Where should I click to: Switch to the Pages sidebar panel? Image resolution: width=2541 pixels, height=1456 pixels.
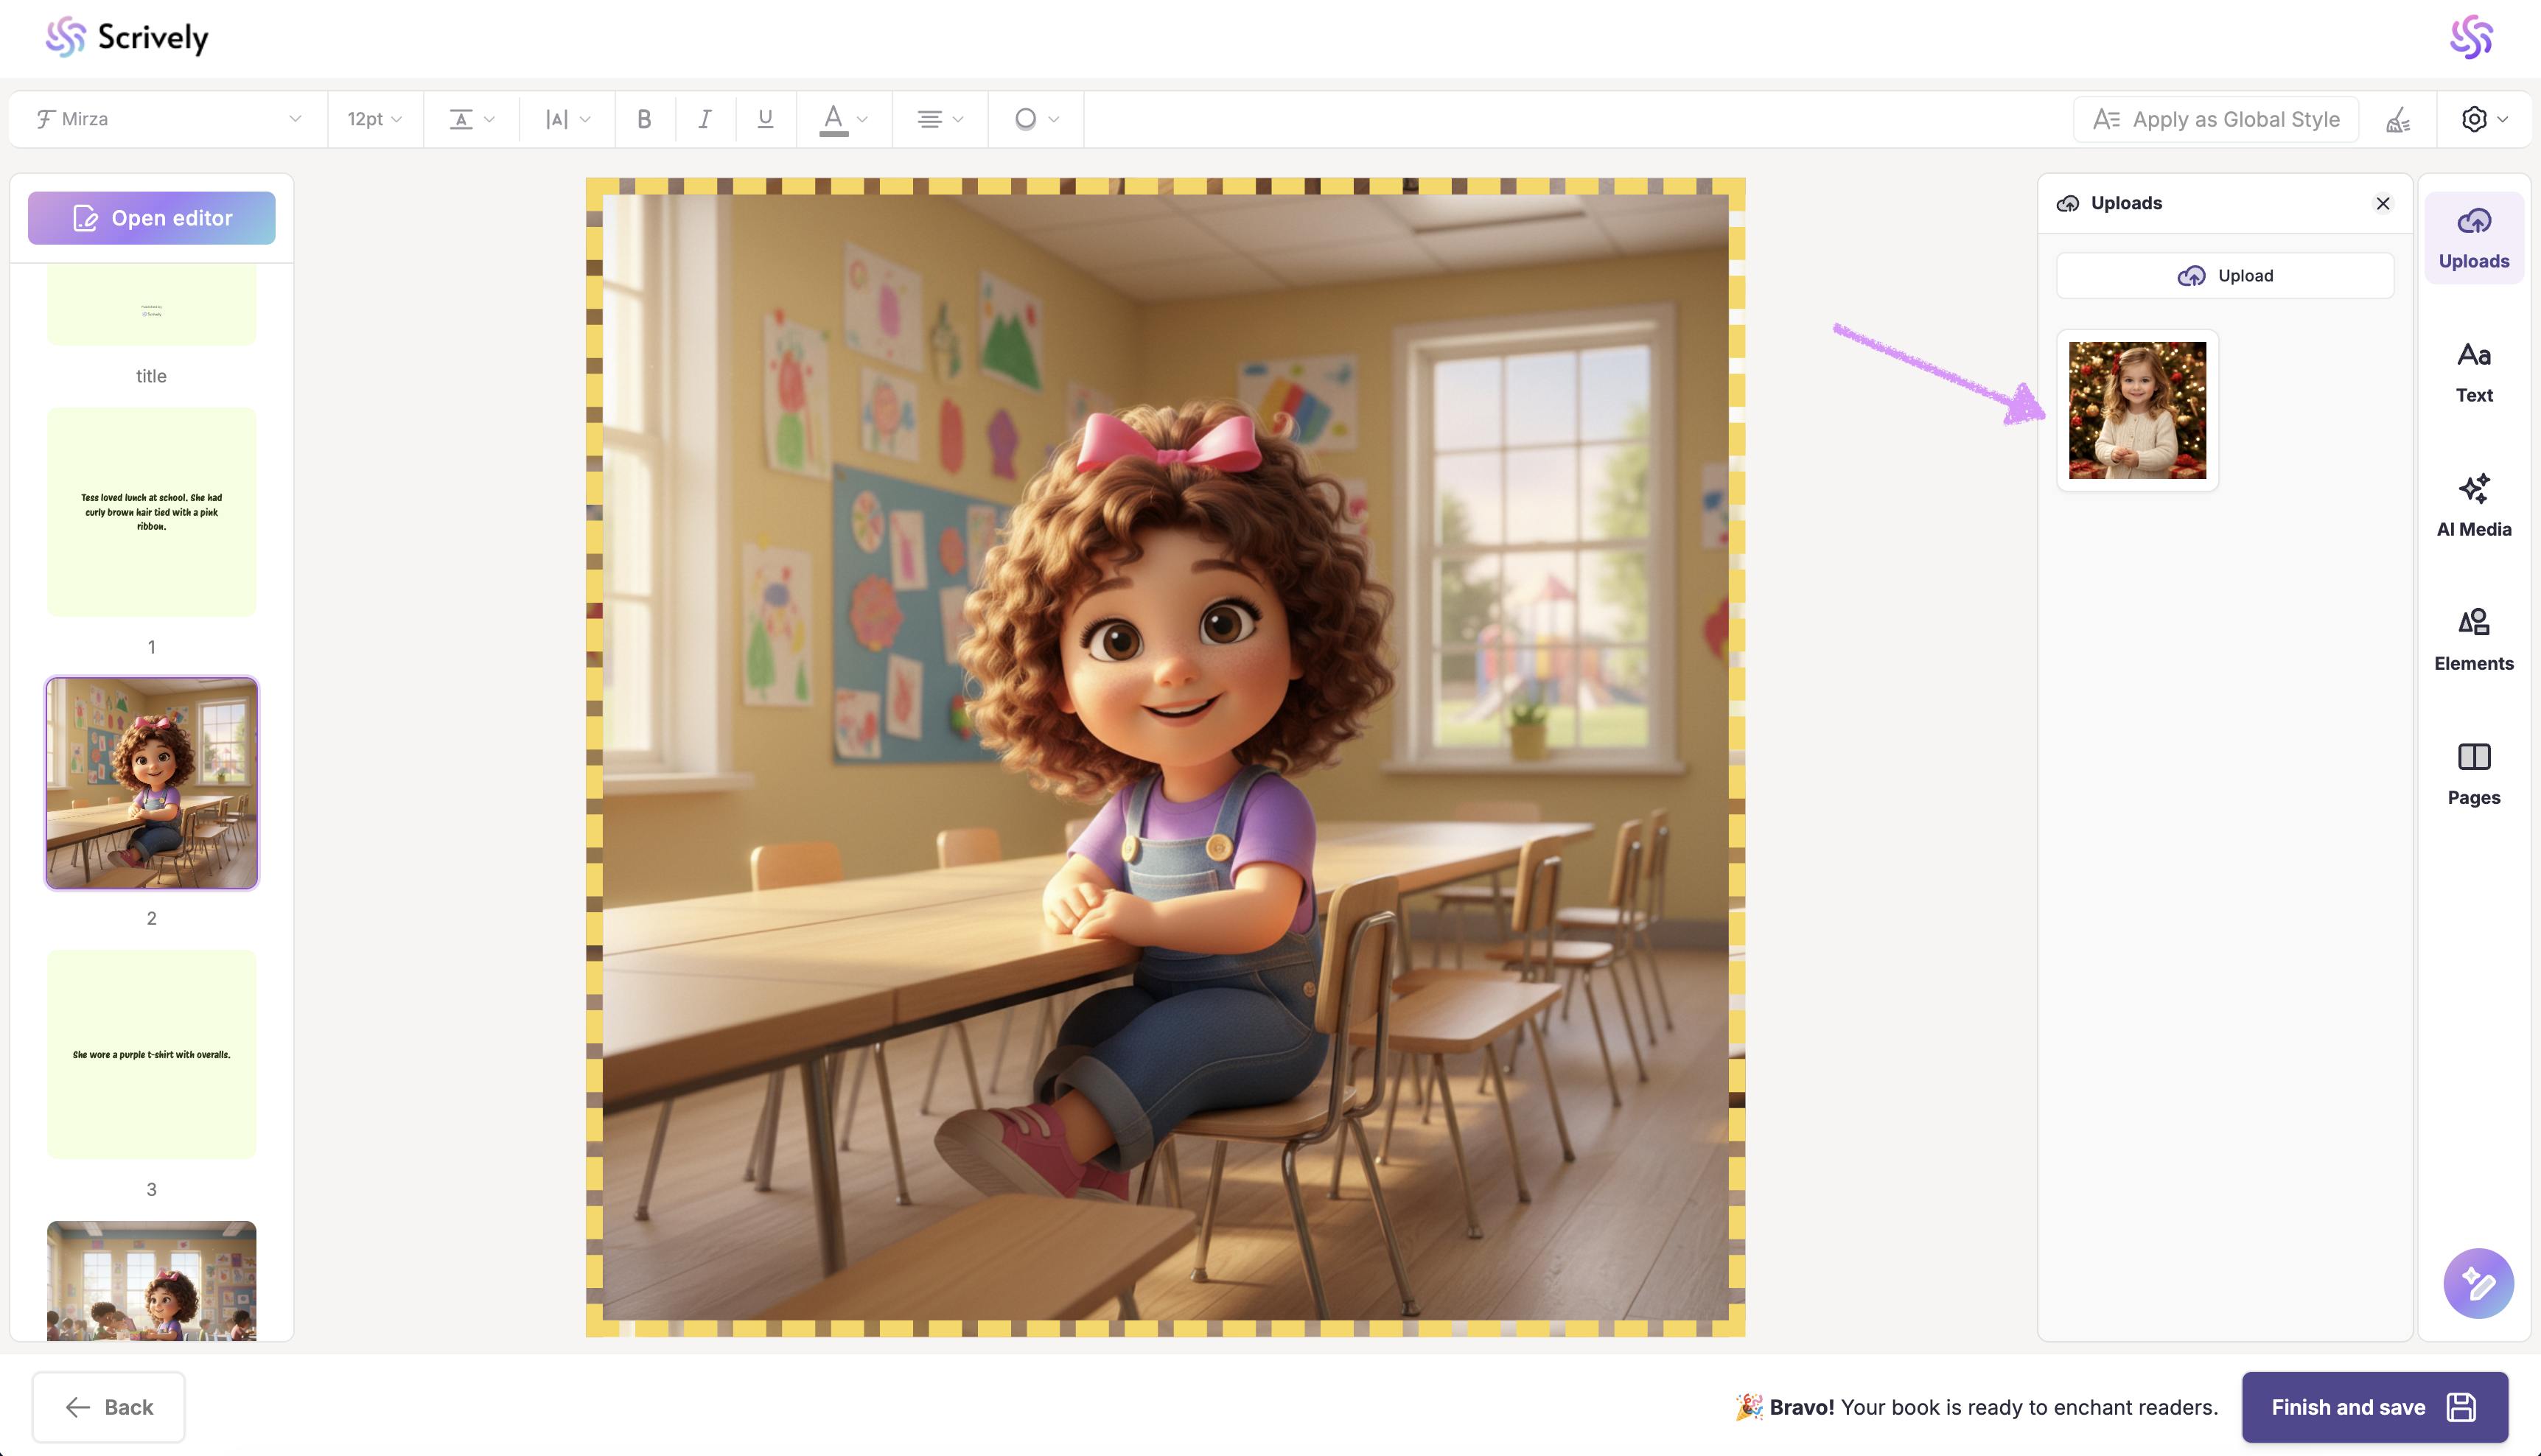tap(2473, 774)
